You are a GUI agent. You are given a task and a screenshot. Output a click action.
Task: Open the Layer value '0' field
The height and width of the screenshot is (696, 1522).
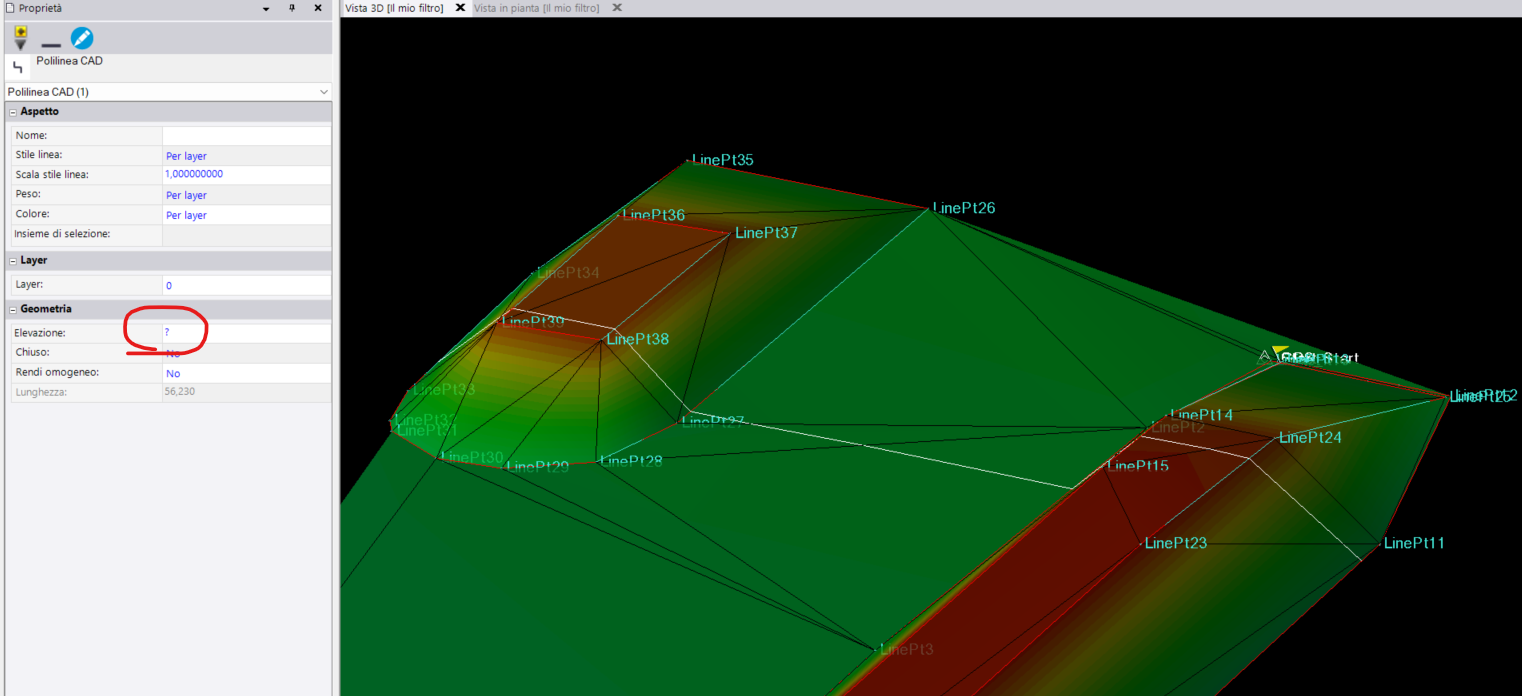(246, 285)
